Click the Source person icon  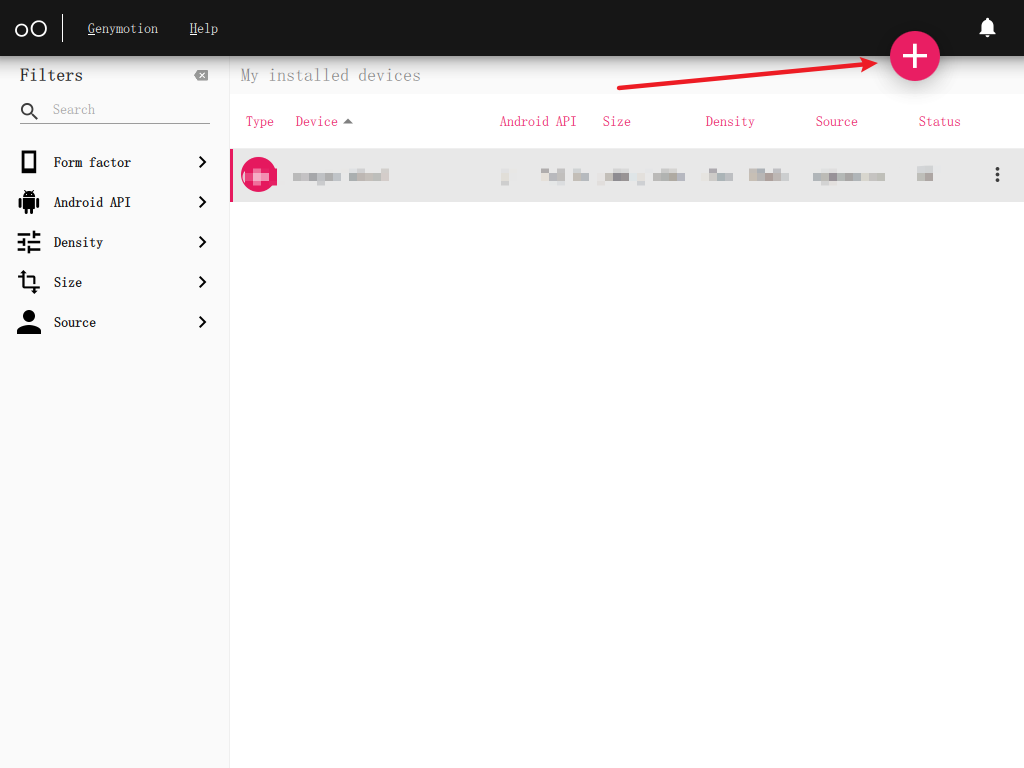click(29, 322)
